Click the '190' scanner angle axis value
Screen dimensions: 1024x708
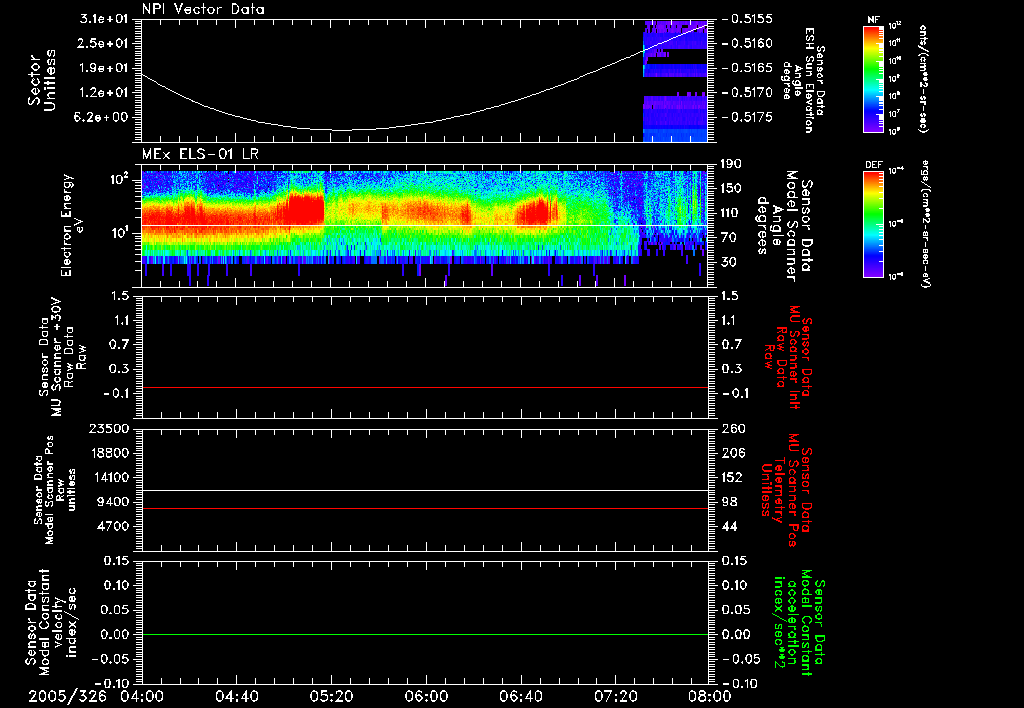tap(733, 164)
